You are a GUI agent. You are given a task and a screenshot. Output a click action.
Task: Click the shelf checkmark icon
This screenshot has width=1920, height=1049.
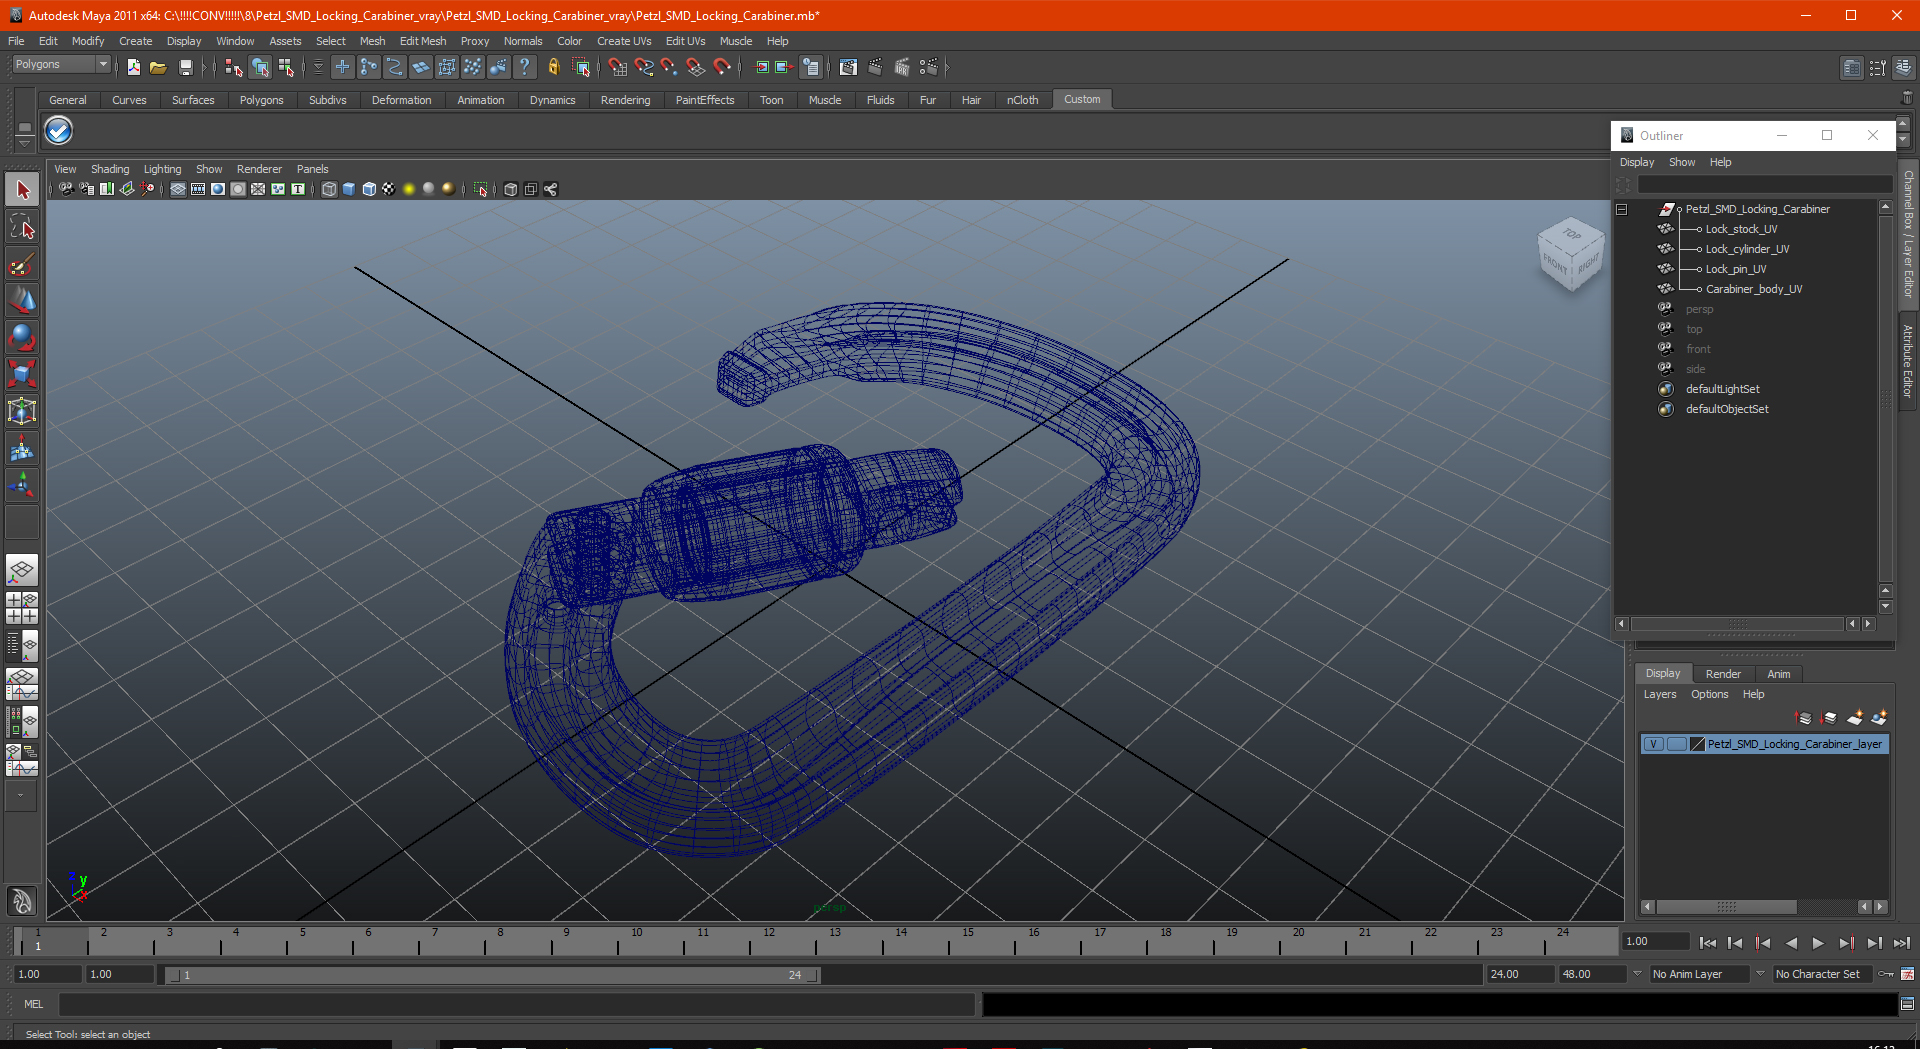pyautogui.click(x=59, y=131)
